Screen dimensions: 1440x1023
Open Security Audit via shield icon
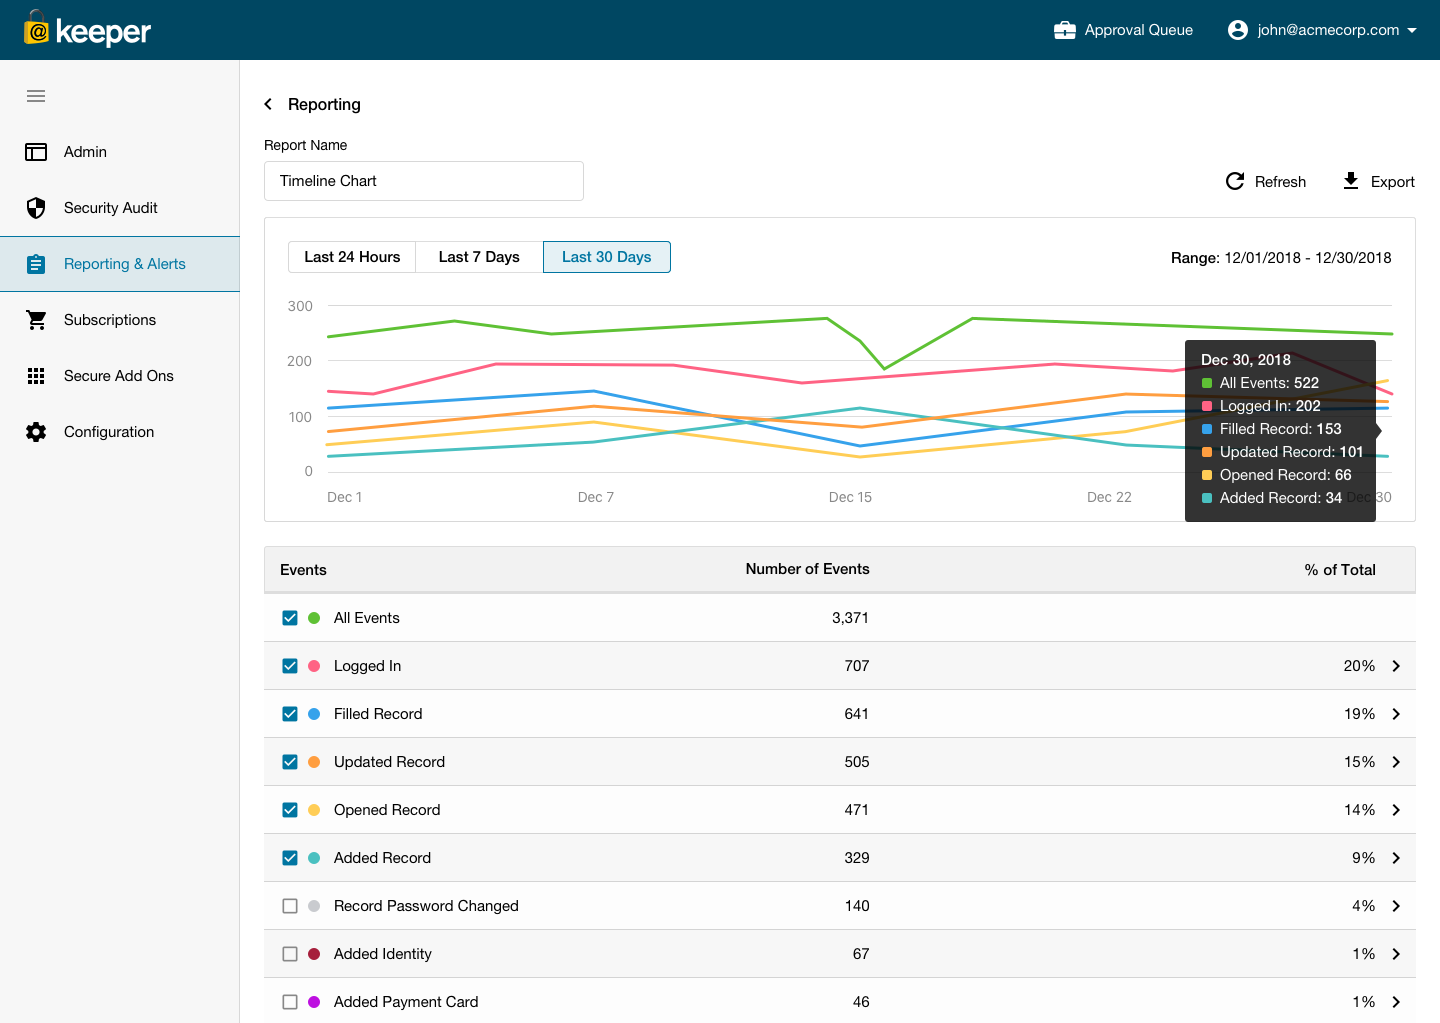click(x=36, y=208)
